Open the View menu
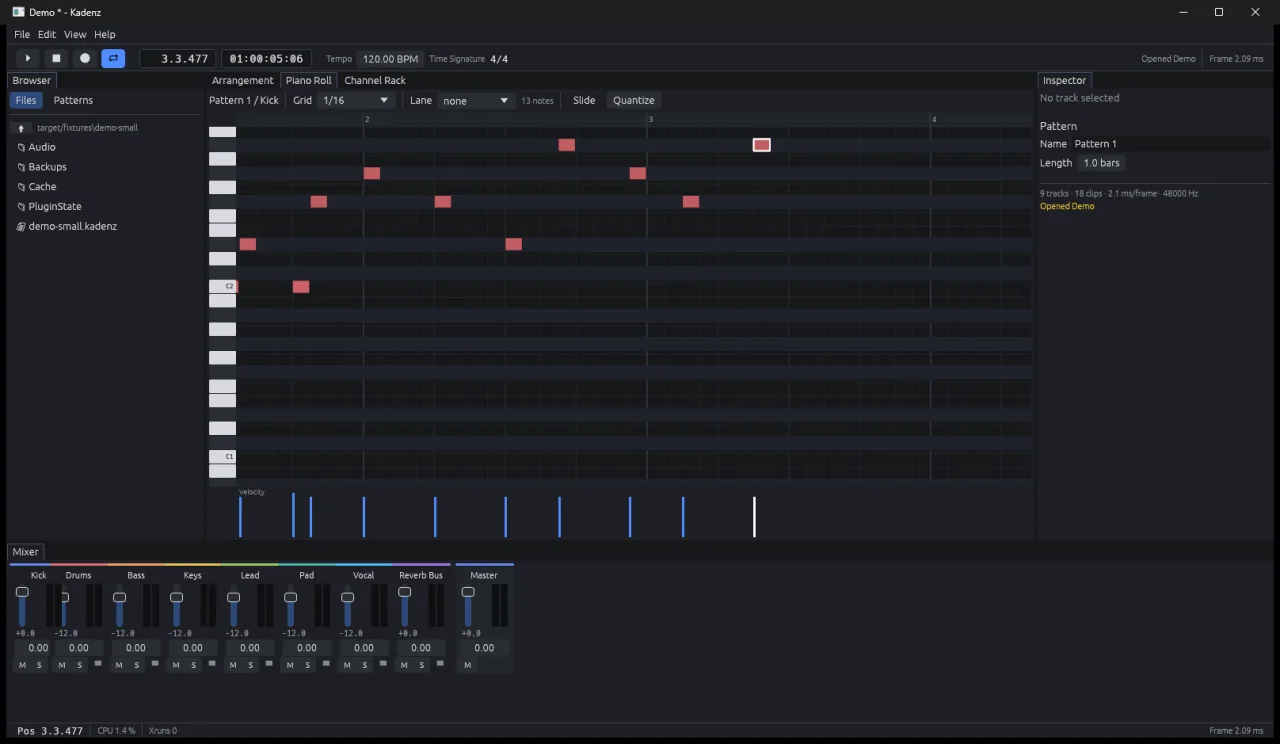Screen dimensions: 1280x744 pos(75,34)
